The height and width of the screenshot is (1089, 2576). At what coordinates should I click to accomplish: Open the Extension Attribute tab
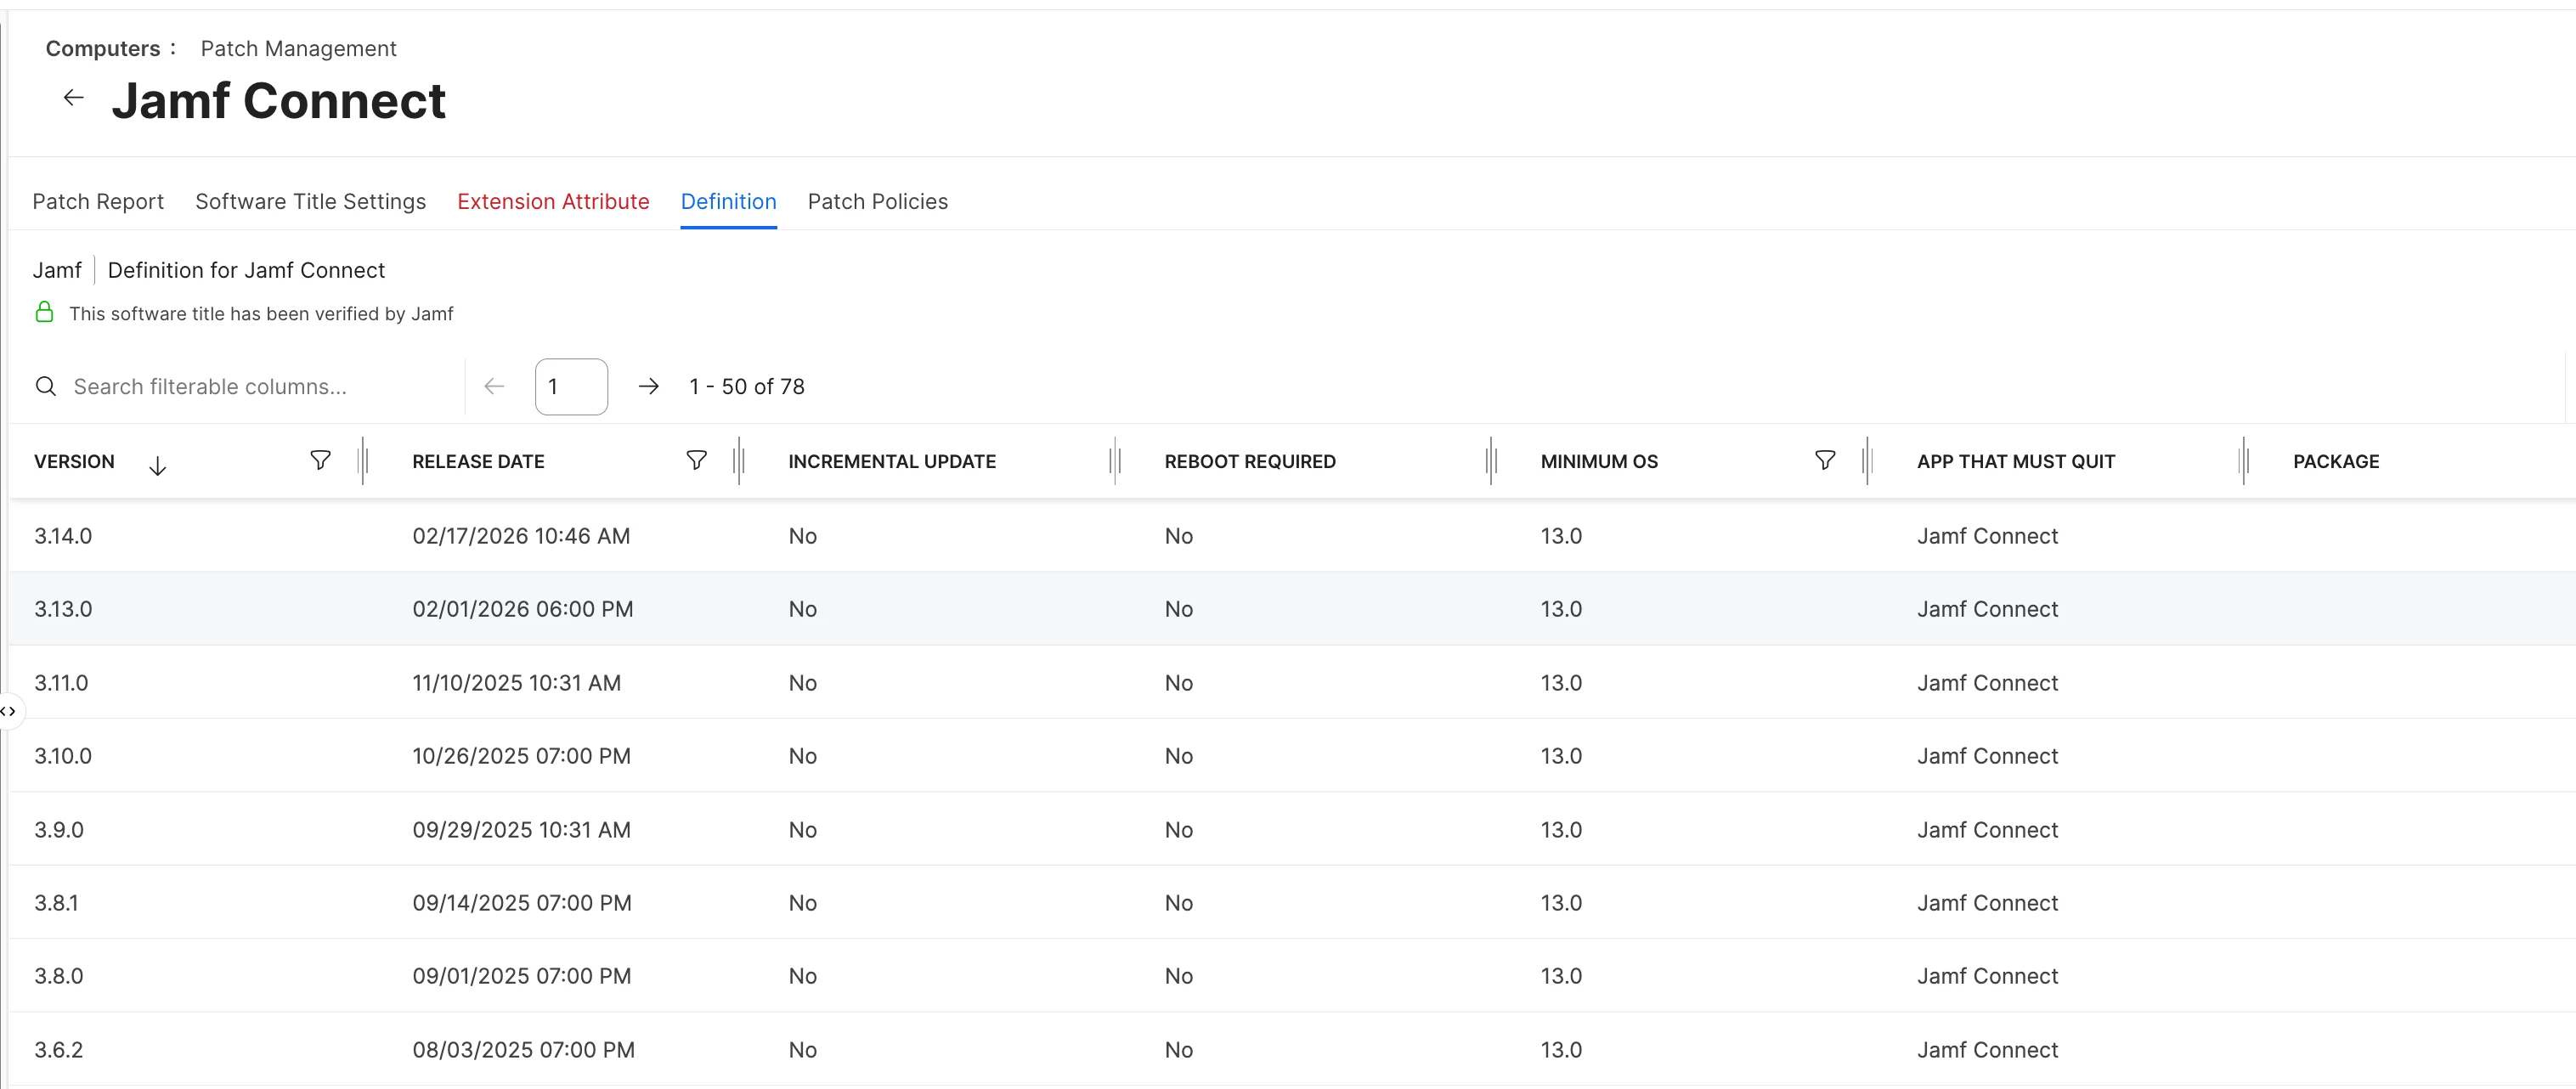click(x=553, y=202)
